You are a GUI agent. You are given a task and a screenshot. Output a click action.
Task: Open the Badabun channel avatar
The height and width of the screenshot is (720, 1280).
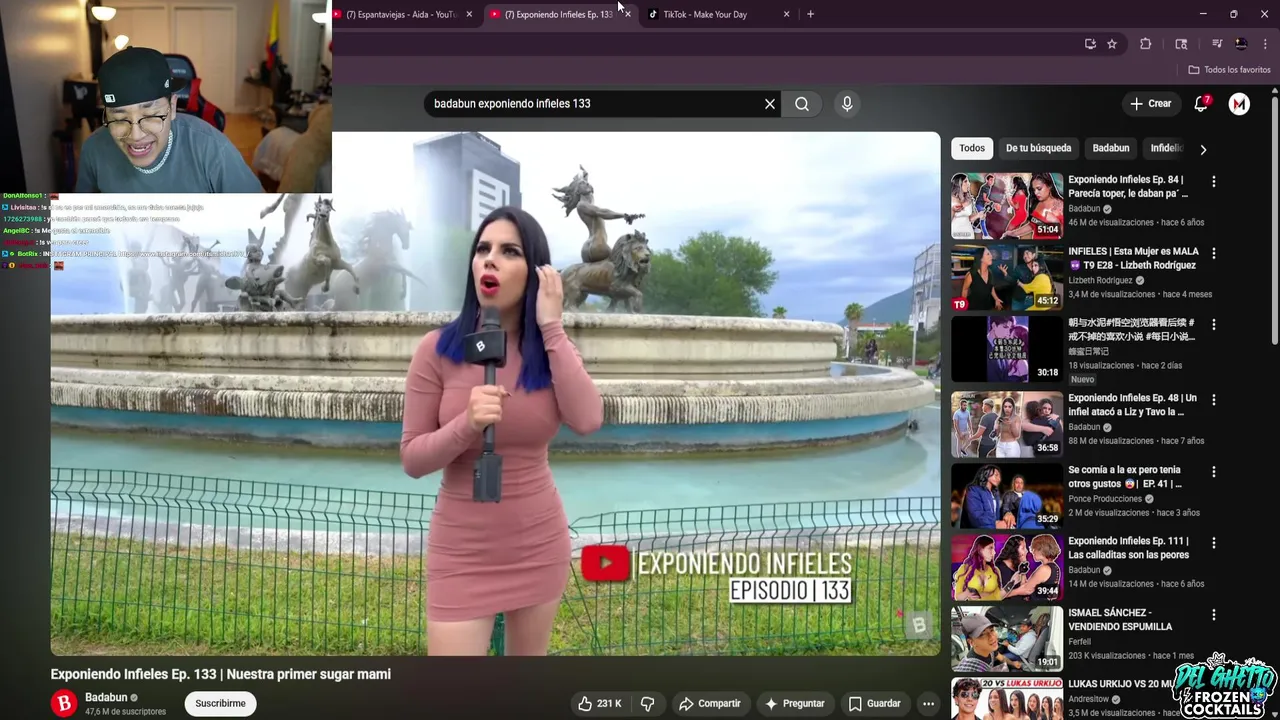pos(64,704)
